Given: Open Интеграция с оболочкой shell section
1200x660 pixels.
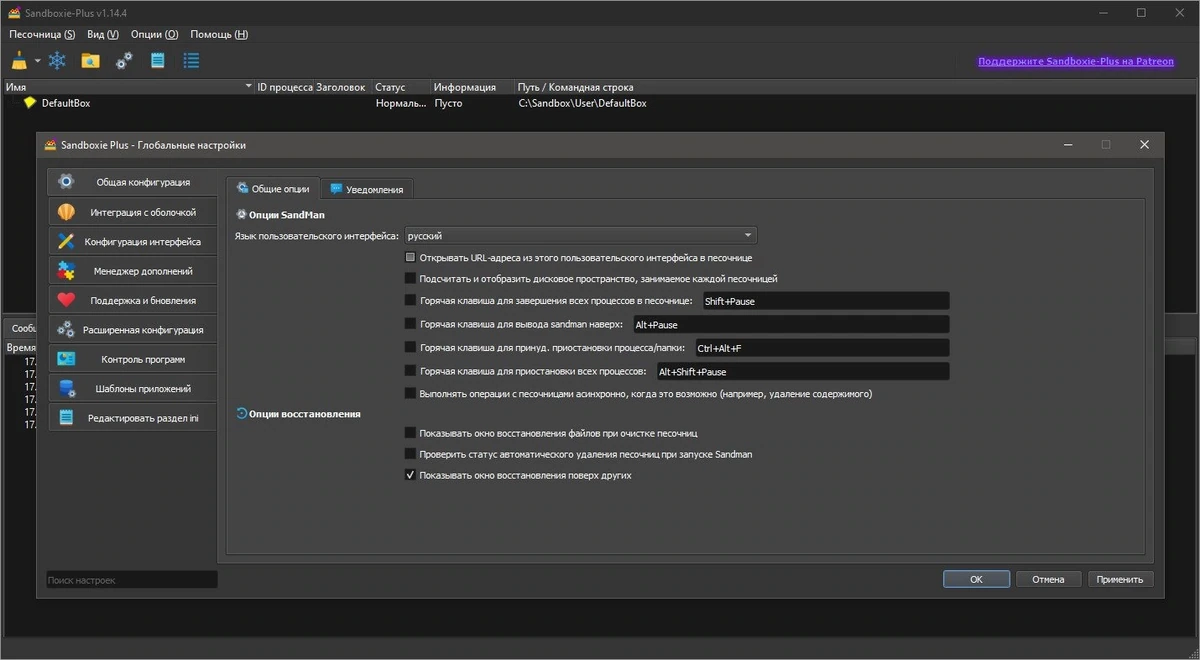Looking at the screenshot, I should pyautogui.click(x=132, y=212).
